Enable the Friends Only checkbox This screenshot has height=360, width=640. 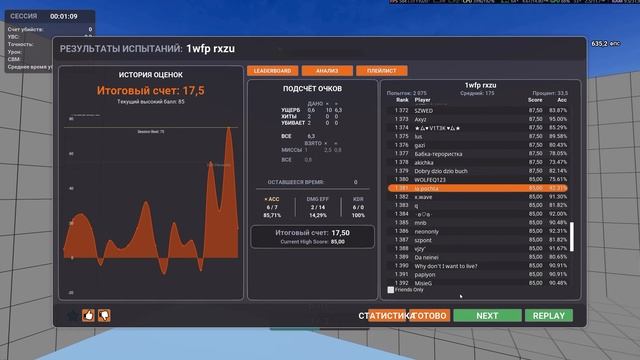click(x=391, y=290)
